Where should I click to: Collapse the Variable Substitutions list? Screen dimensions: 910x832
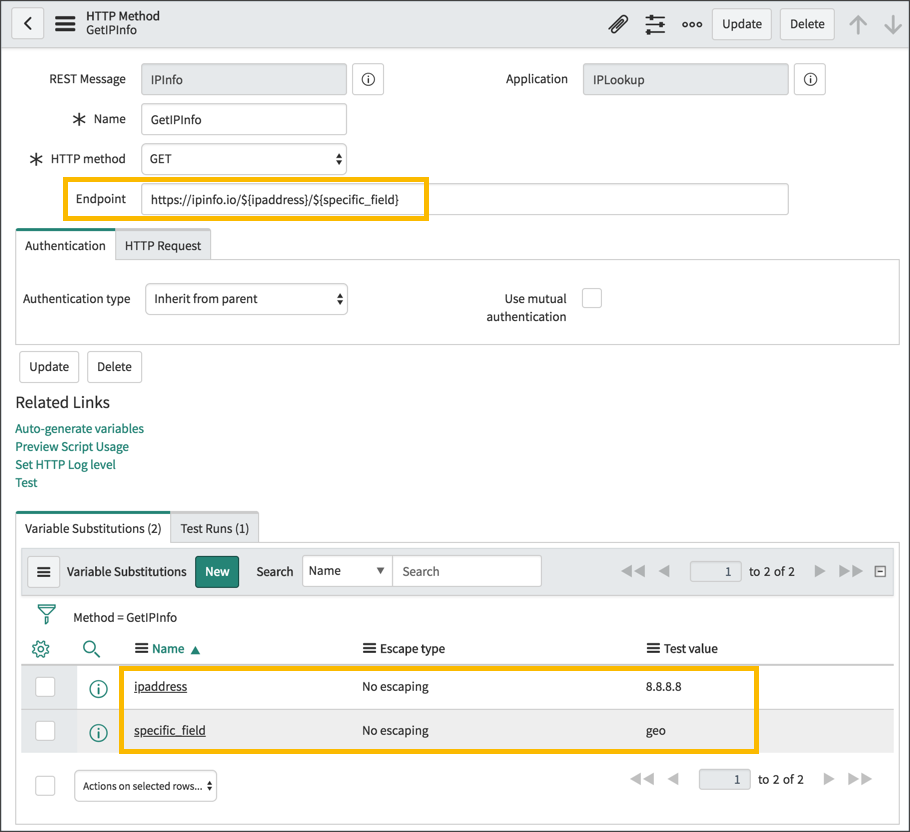pos(880,572)
